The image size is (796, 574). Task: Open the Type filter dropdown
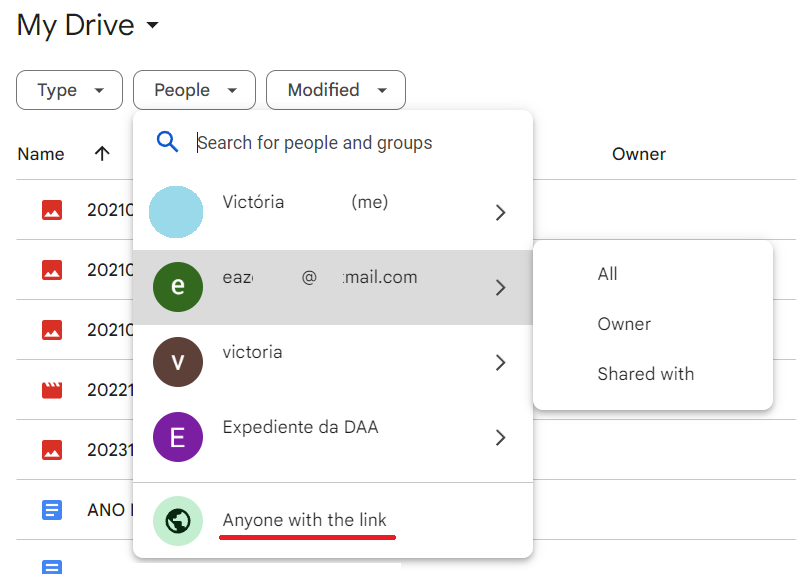(x=69, y=90)
